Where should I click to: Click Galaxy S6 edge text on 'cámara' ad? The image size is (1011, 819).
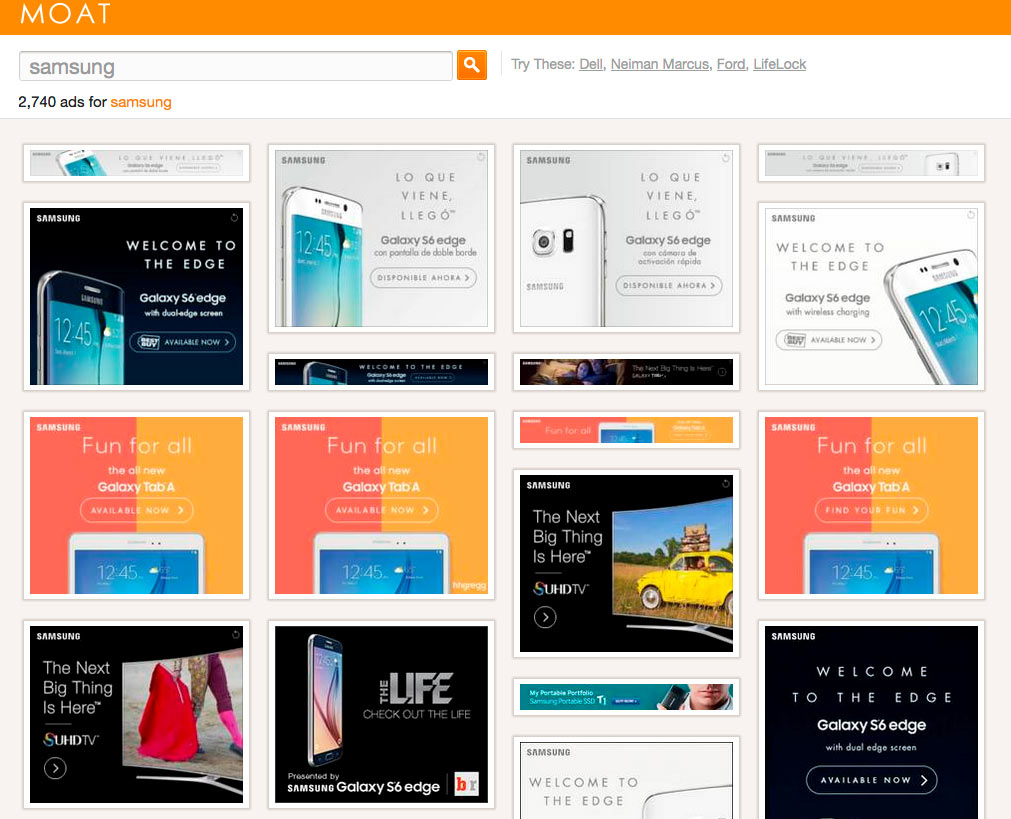tap(668, 240)
